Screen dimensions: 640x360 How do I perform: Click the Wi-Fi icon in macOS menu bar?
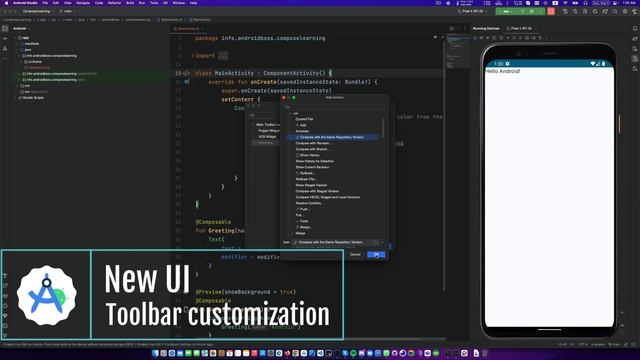(x=565, y=3)
